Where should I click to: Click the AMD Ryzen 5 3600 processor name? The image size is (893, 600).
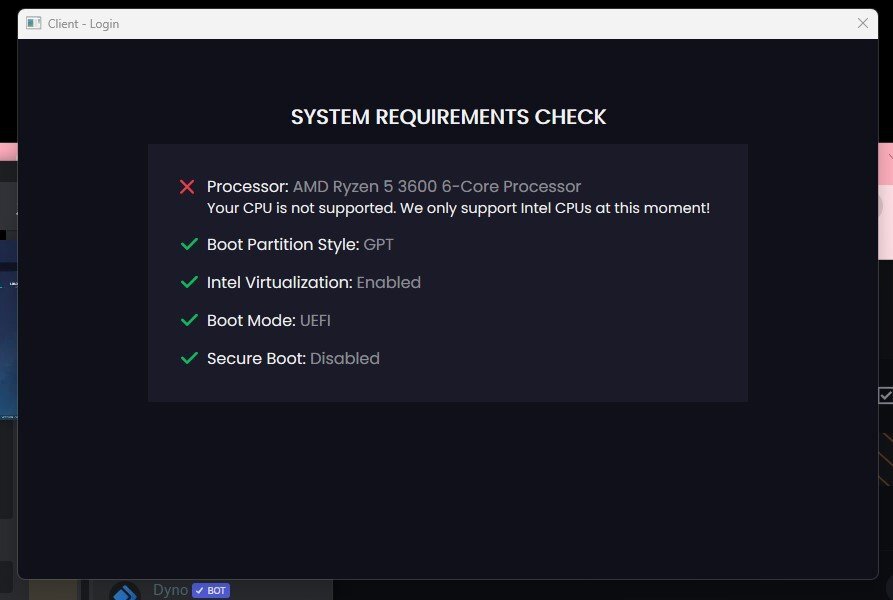coord(436,187)
